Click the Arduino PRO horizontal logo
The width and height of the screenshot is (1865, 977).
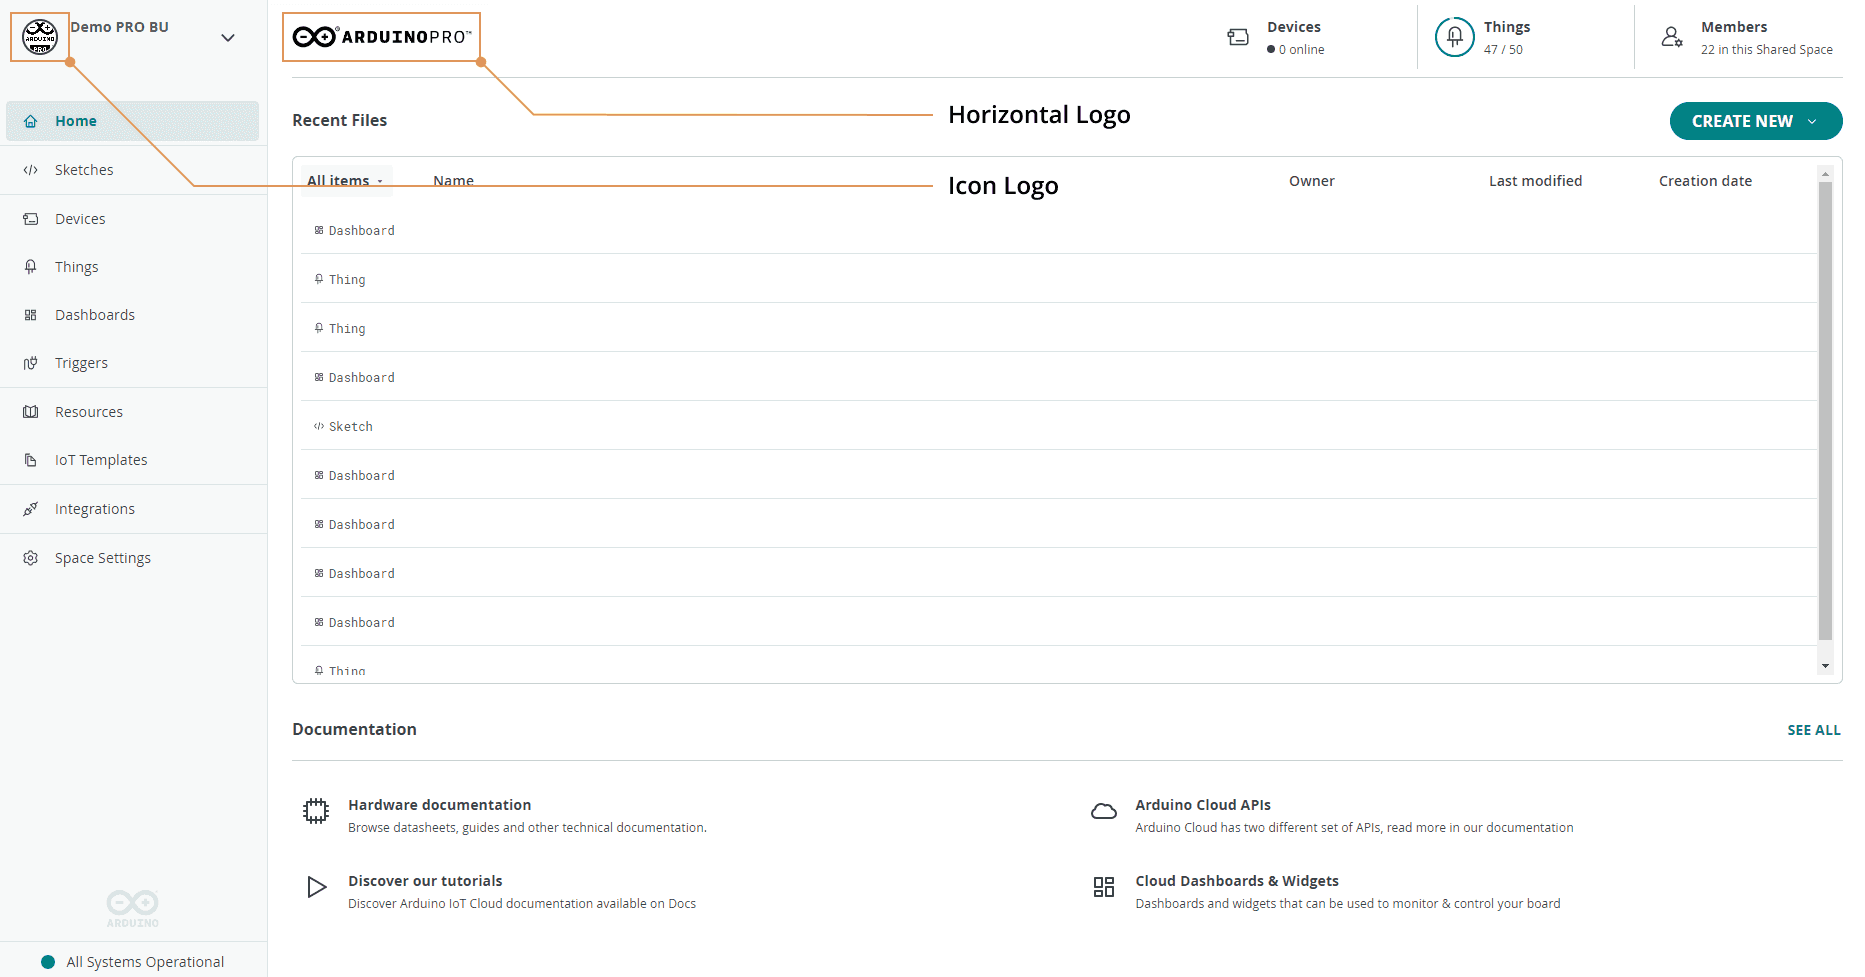[381, 37]
